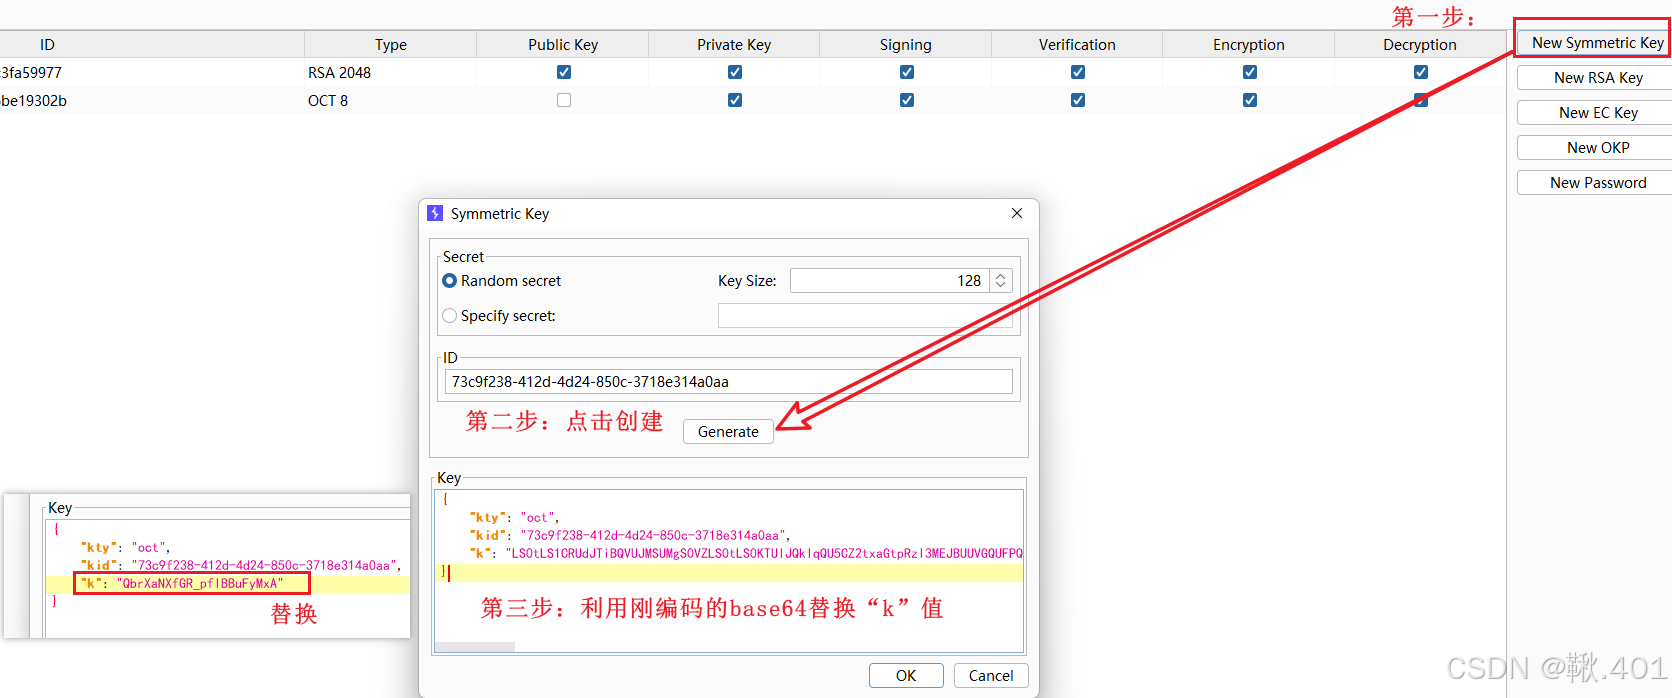The height and width of the screenshot is (698, 1672).
Task: Click the New RSA Key button
Action: pos(1594,78)
